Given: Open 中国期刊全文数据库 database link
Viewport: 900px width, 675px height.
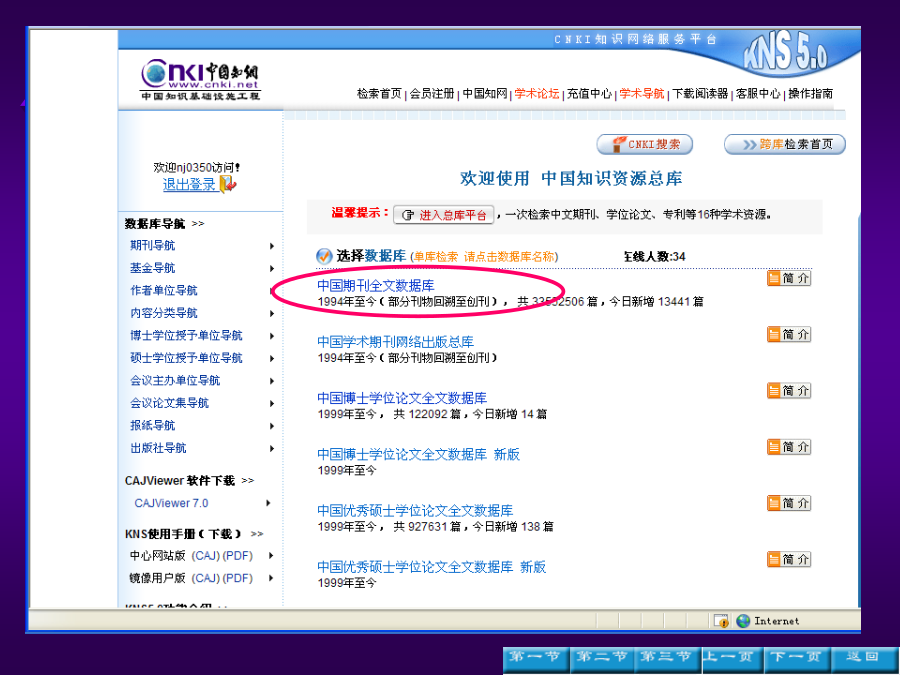Looking at the screenshot, I should (375, 285).
